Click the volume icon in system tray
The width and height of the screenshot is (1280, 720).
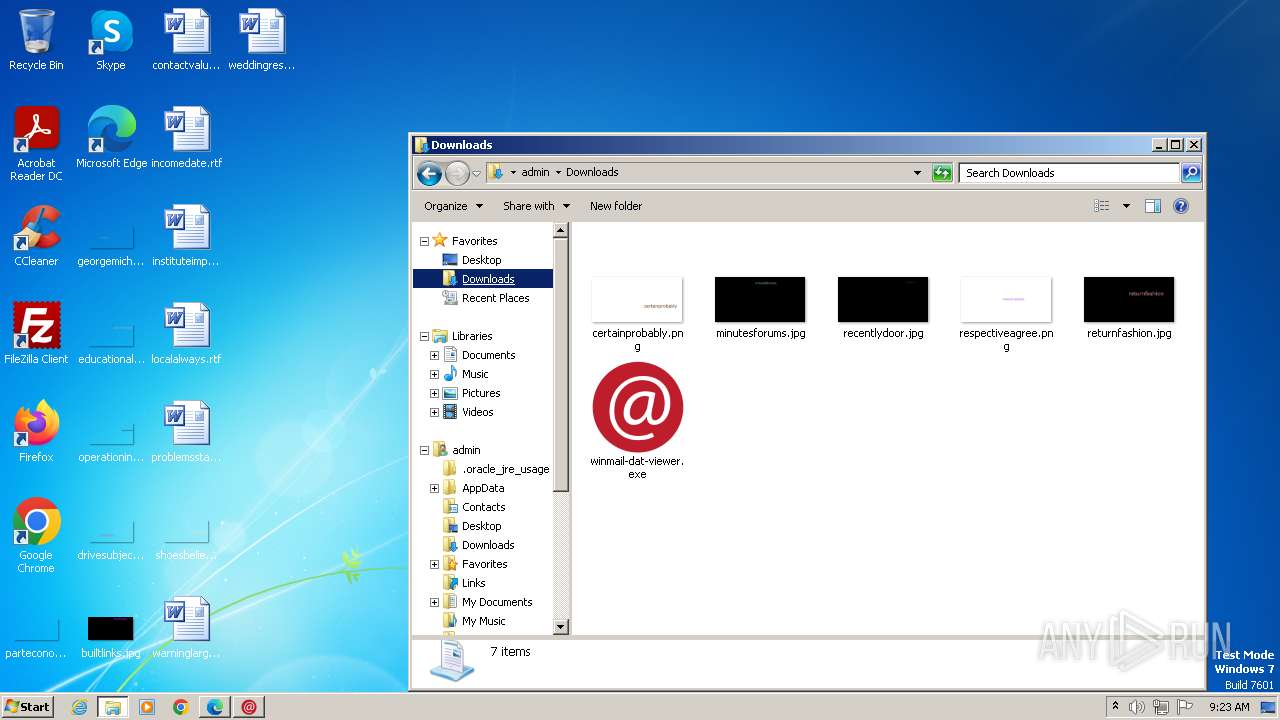(1137, 707)
